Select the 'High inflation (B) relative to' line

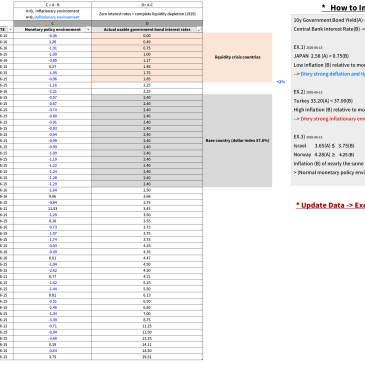pos(329,110)
